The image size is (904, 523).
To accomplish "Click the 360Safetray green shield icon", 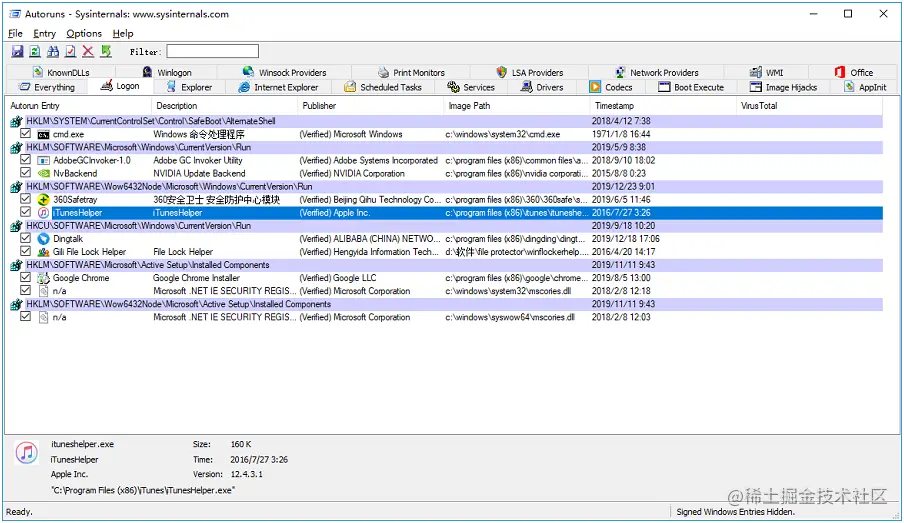I will [x=43, y=200].
